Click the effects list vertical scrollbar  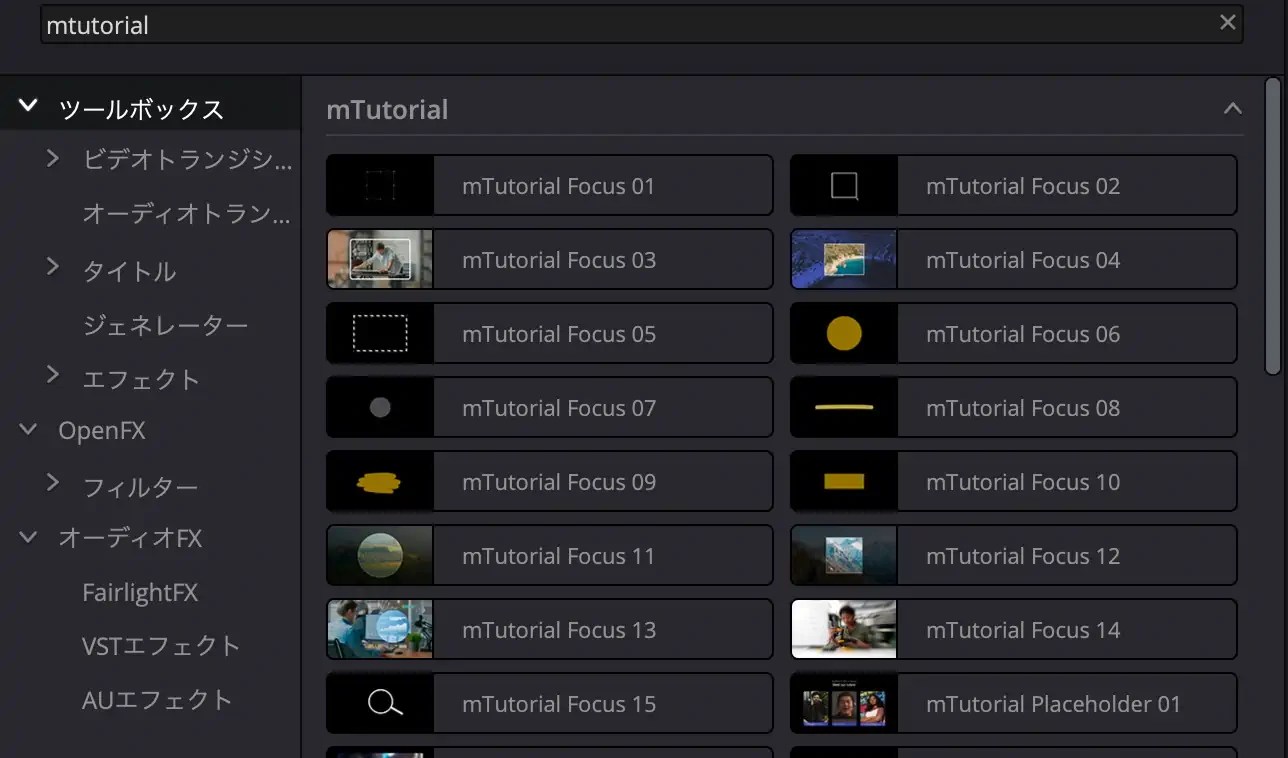pos(1273,226)
